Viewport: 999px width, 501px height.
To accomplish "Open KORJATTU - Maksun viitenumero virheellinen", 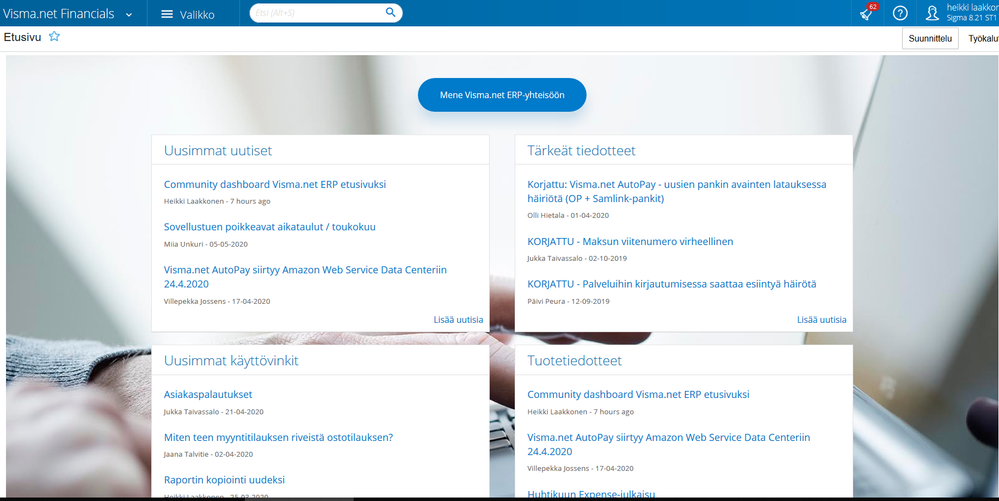I will 630,242.
